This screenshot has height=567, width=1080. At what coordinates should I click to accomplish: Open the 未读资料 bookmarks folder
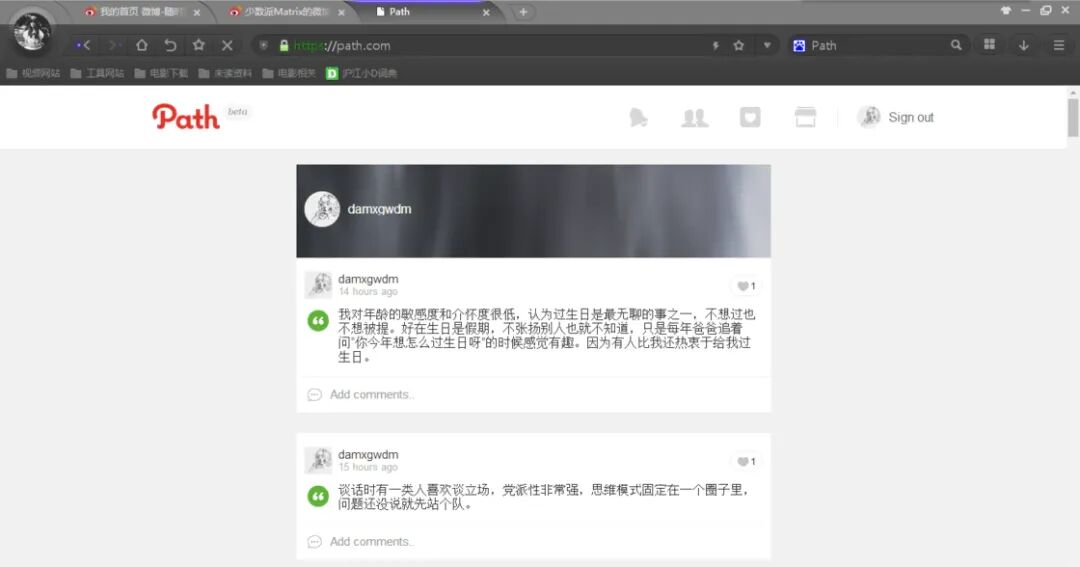(x=226, y=73)
